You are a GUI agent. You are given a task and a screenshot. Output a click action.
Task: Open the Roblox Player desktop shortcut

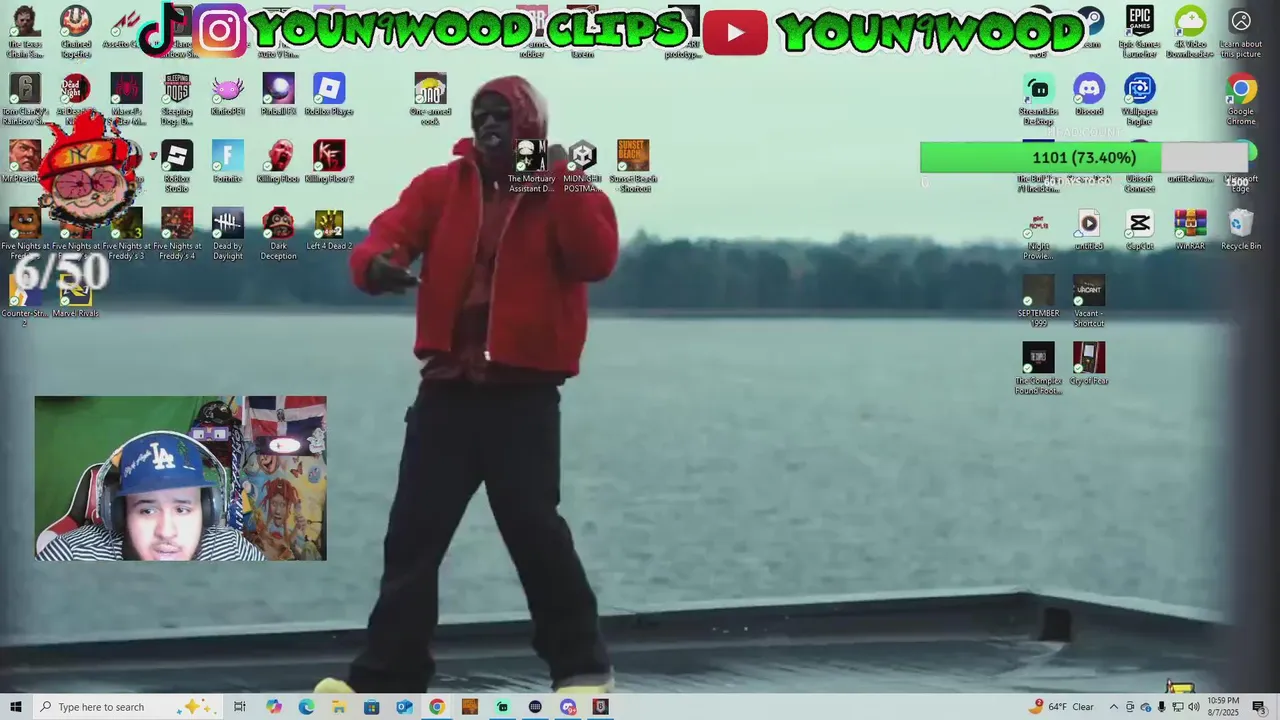click(329, 95)
